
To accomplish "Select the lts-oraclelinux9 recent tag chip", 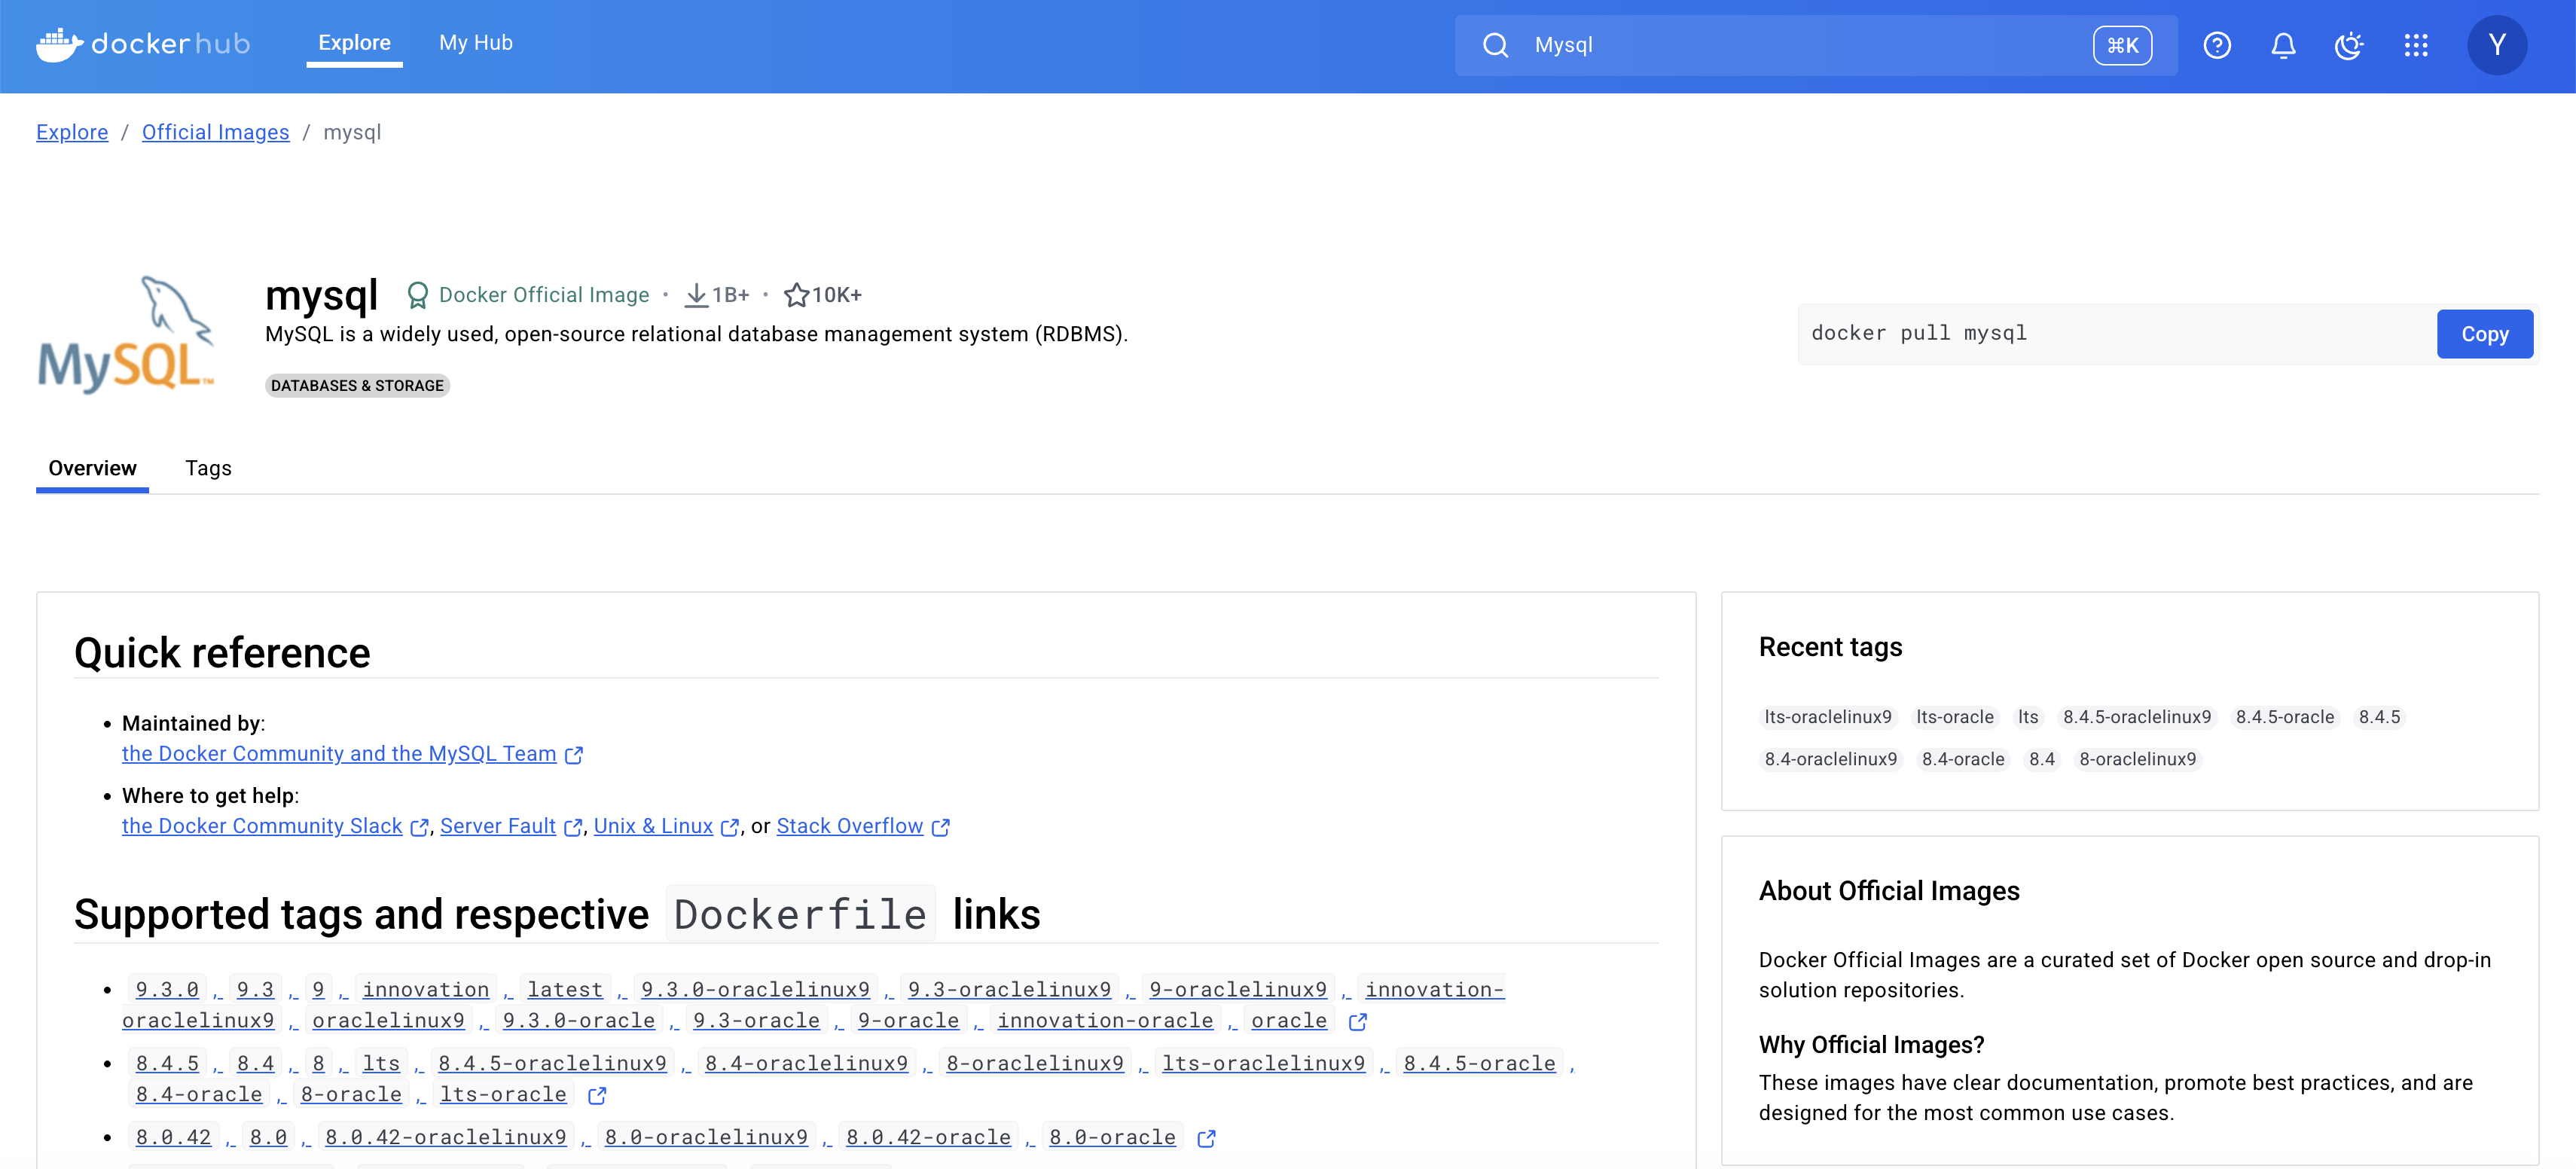I will click(x=1827, y=717).
